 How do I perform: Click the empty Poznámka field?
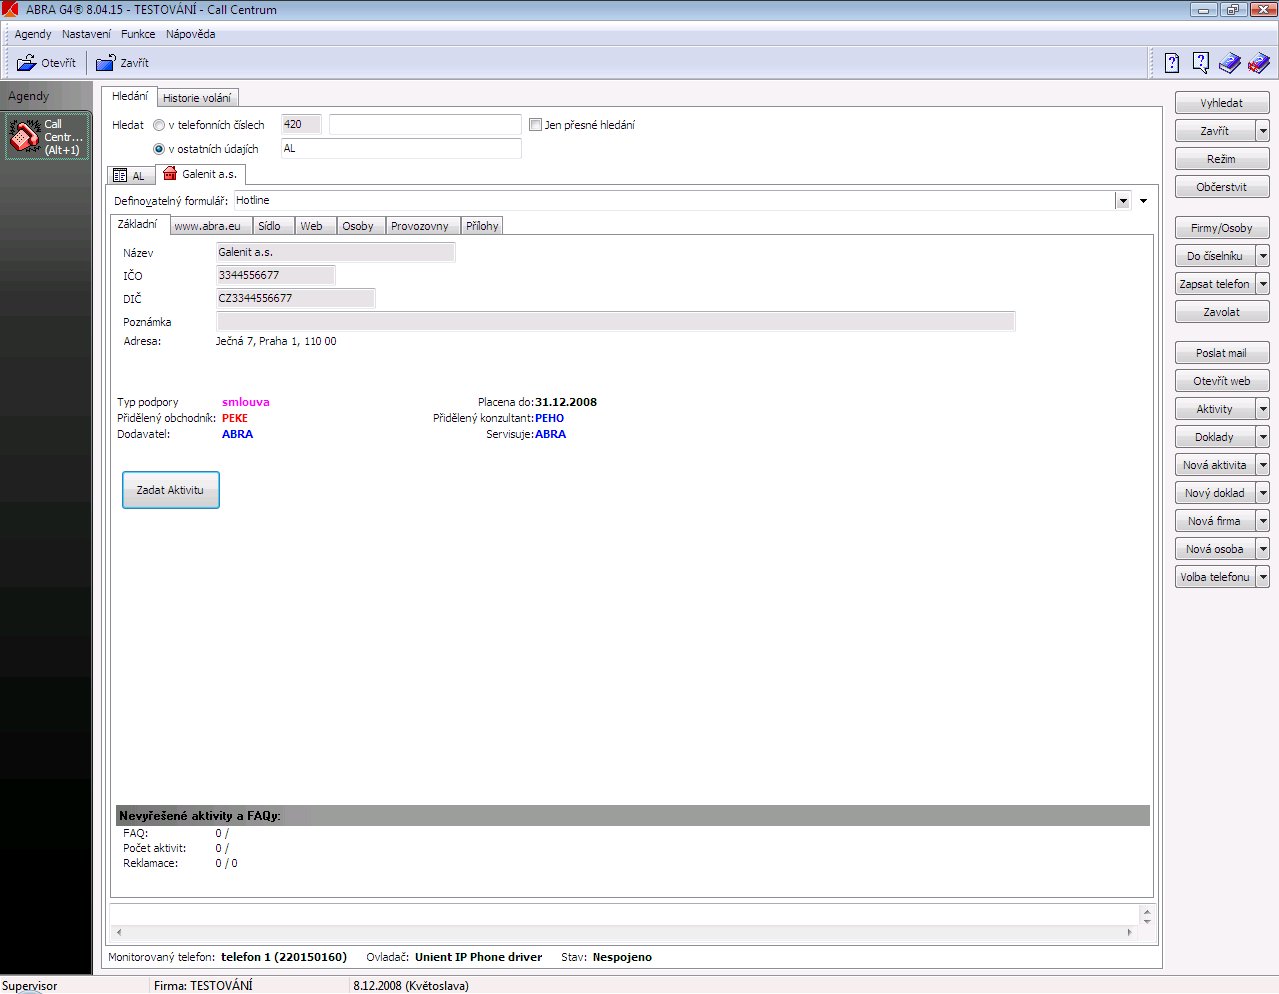[616, 321]
